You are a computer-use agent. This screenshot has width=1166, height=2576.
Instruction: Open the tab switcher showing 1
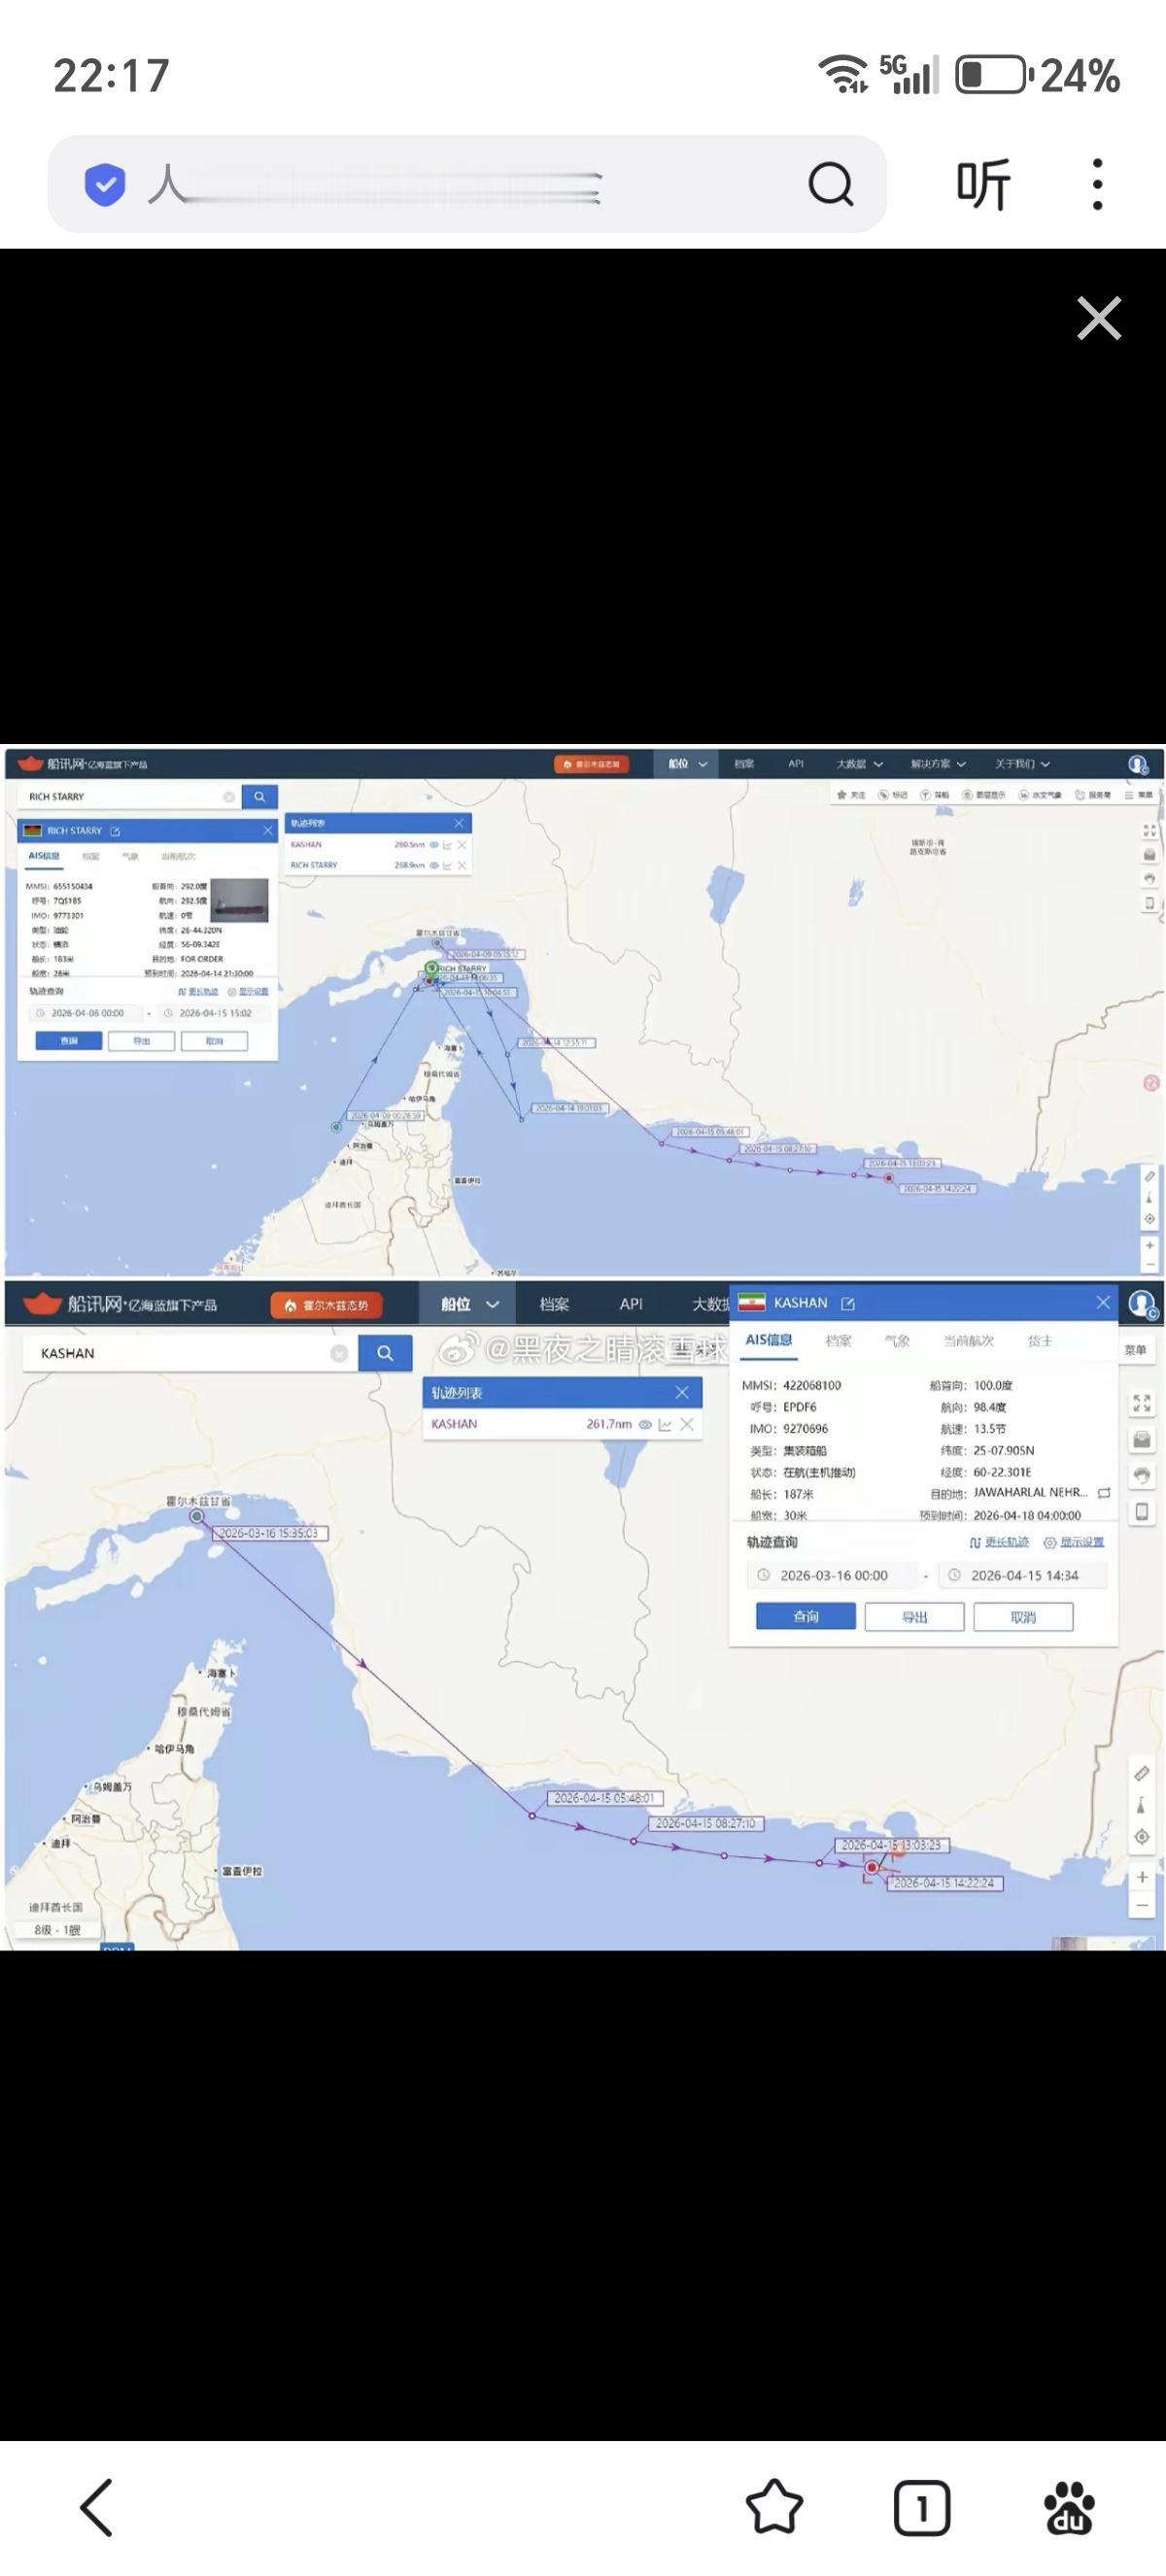[x=921, y=2507]
